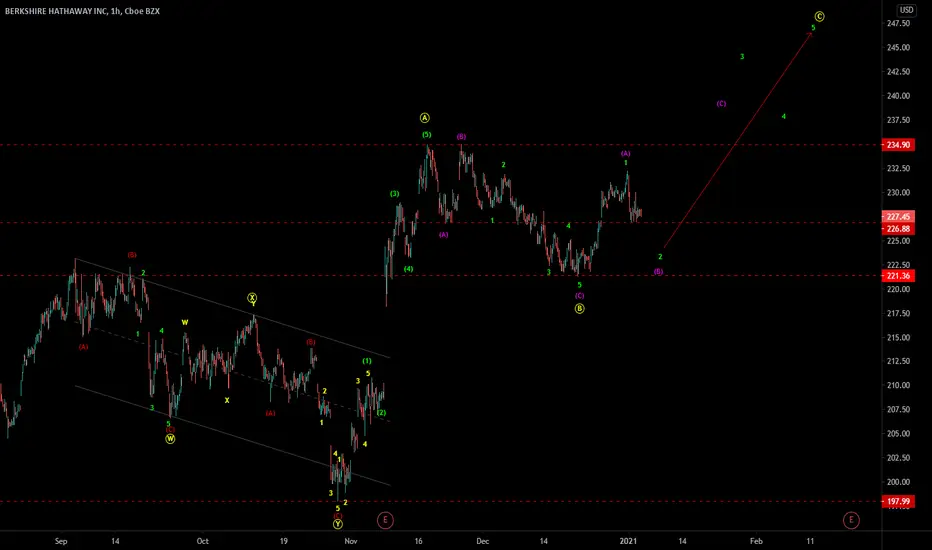Click the Sep label on time axis
The height and width of the screenshot is (550, 932).
point(61,541)
